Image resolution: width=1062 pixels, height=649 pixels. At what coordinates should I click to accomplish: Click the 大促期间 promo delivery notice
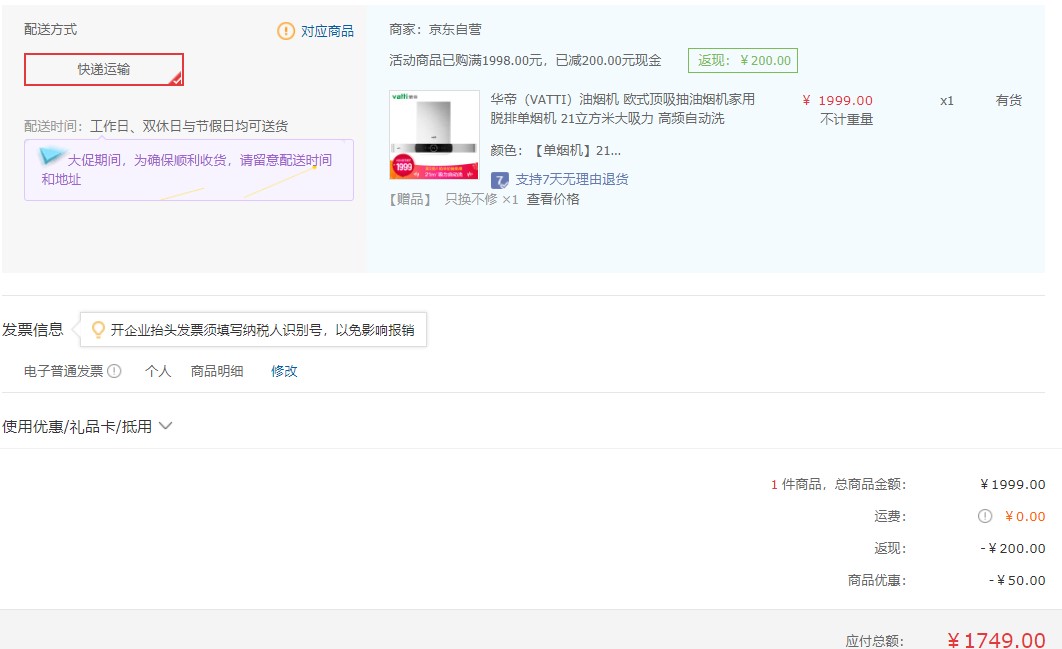(189, 170)
